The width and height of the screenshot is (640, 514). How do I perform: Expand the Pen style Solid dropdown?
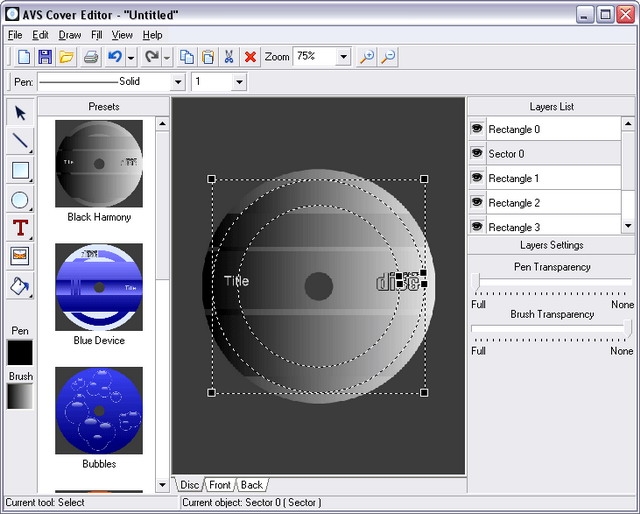point(179,82)
